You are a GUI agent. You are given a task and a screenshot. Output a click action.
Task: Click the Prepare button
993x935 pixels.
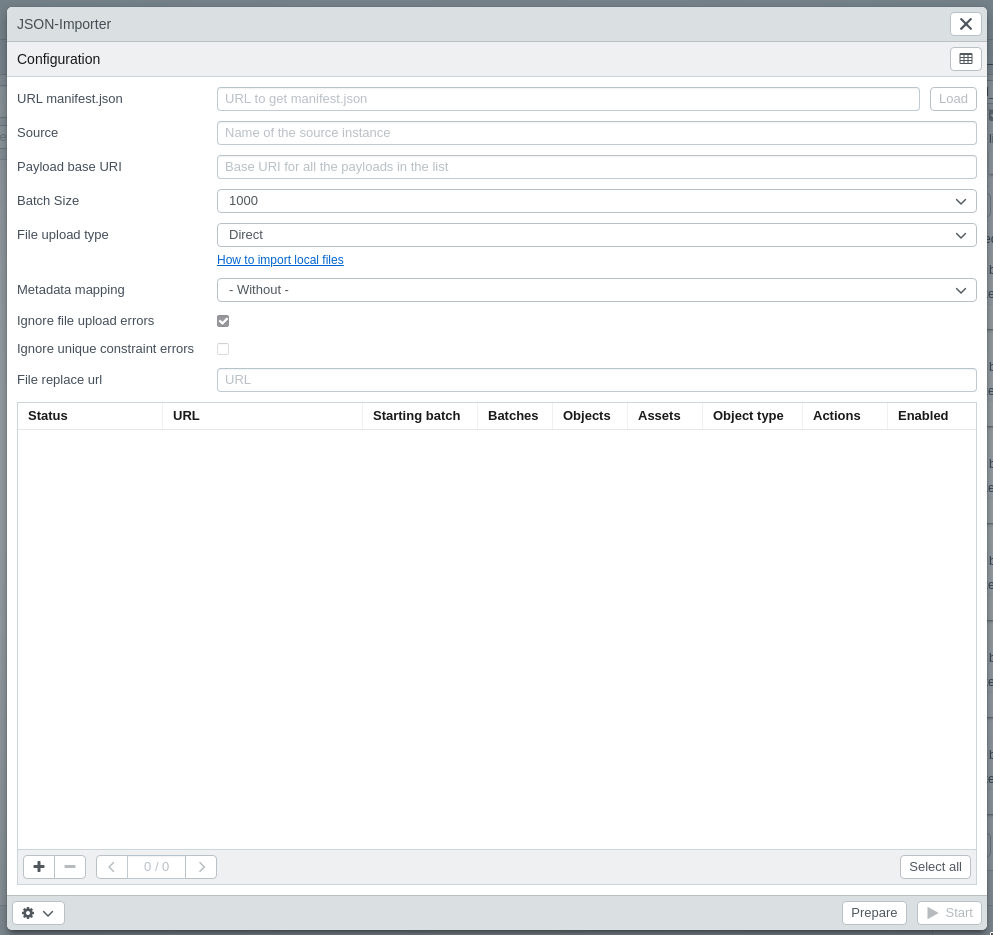pos(874,913)
